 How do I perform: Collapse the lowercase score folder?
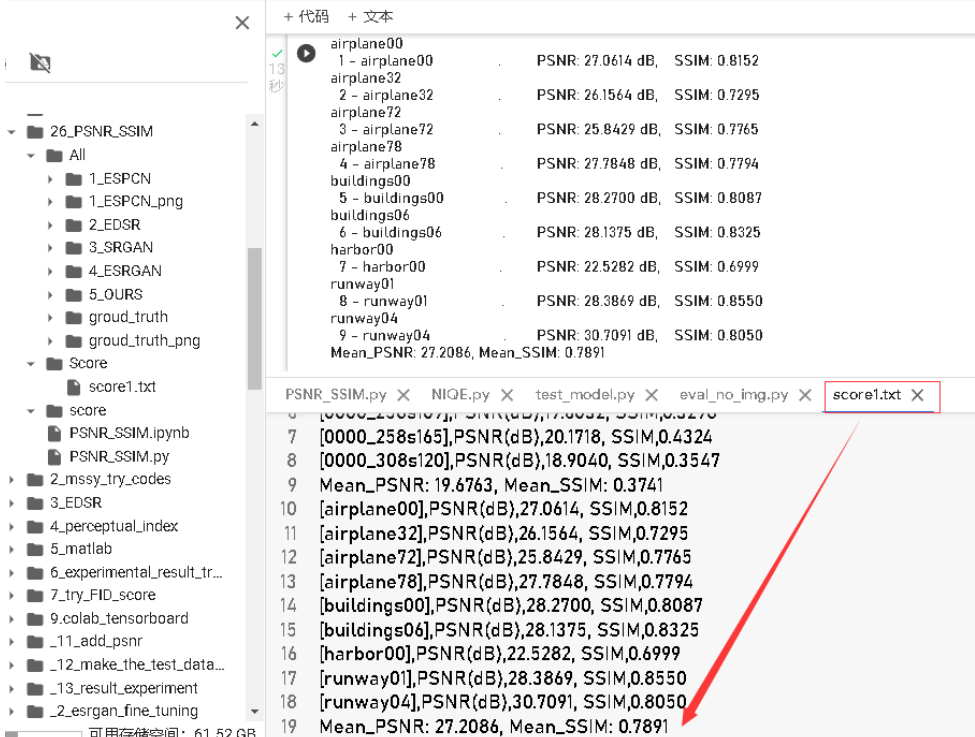(30, 411)
